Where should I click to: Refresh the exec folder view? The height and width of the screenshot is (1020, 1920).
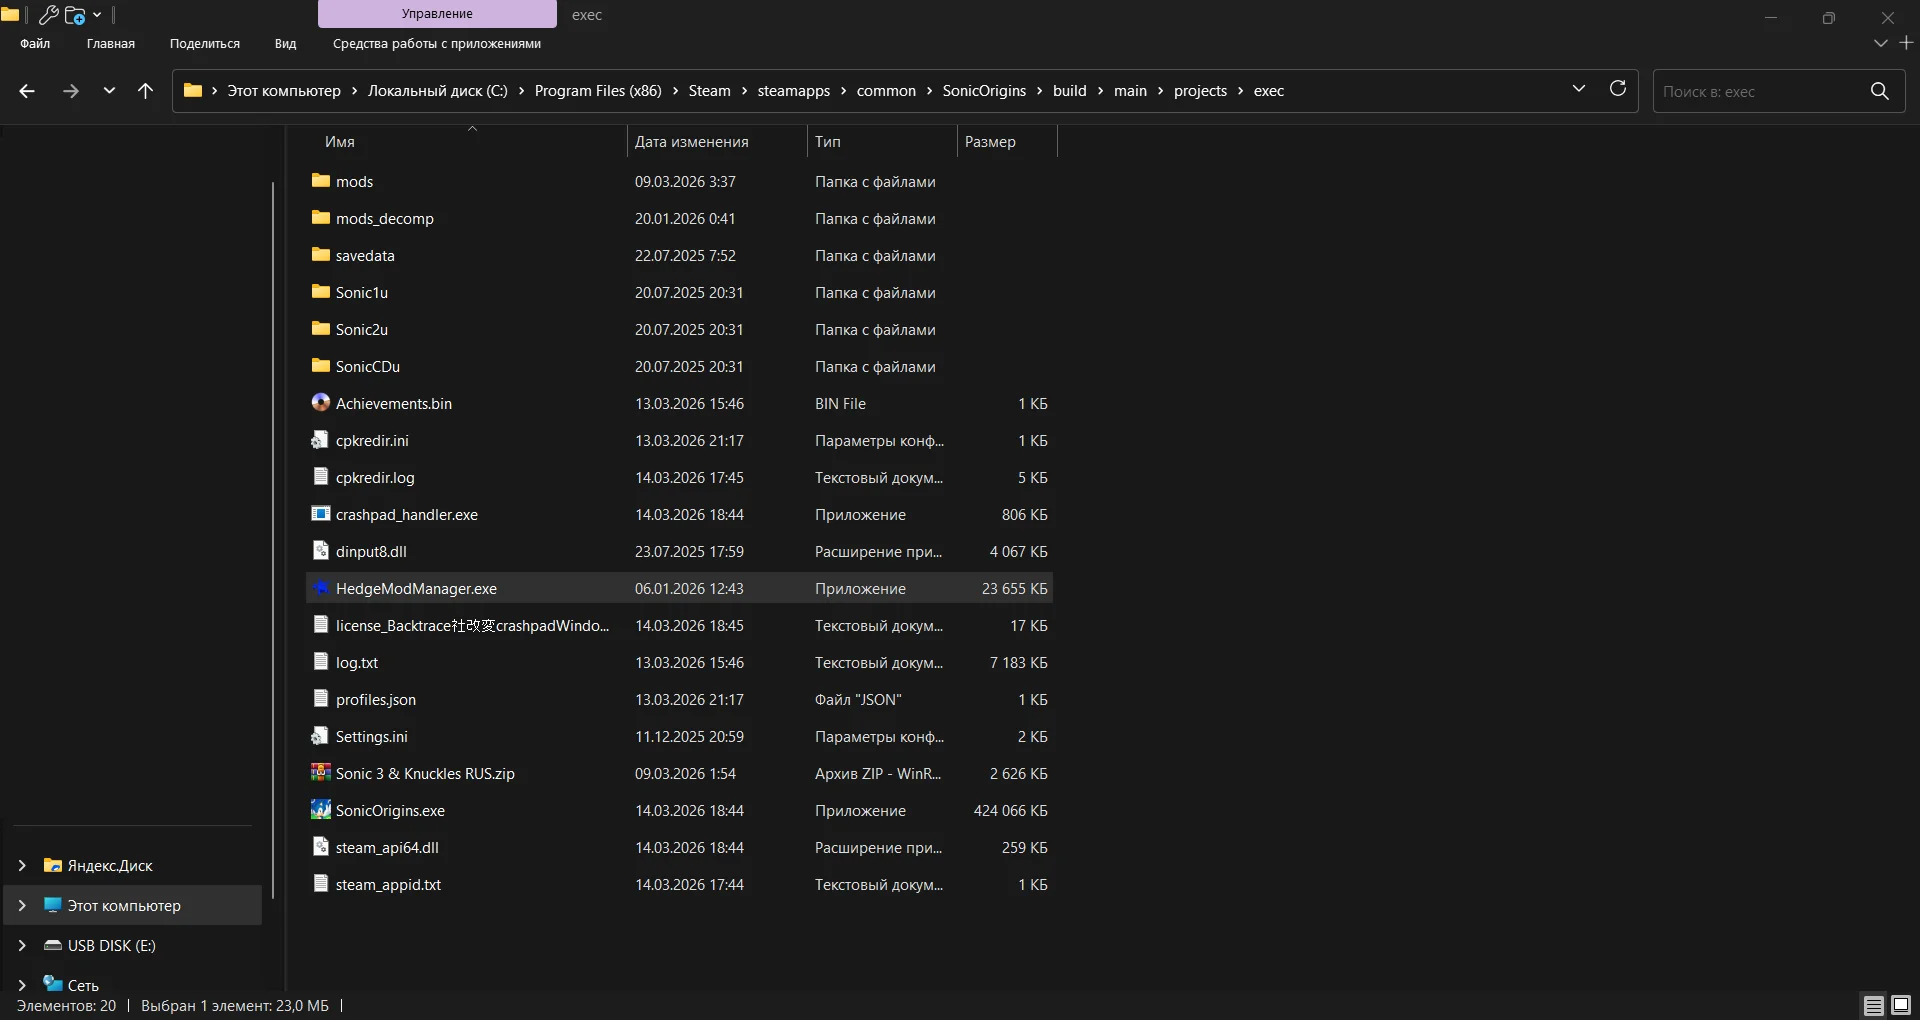click(1618, 89)
